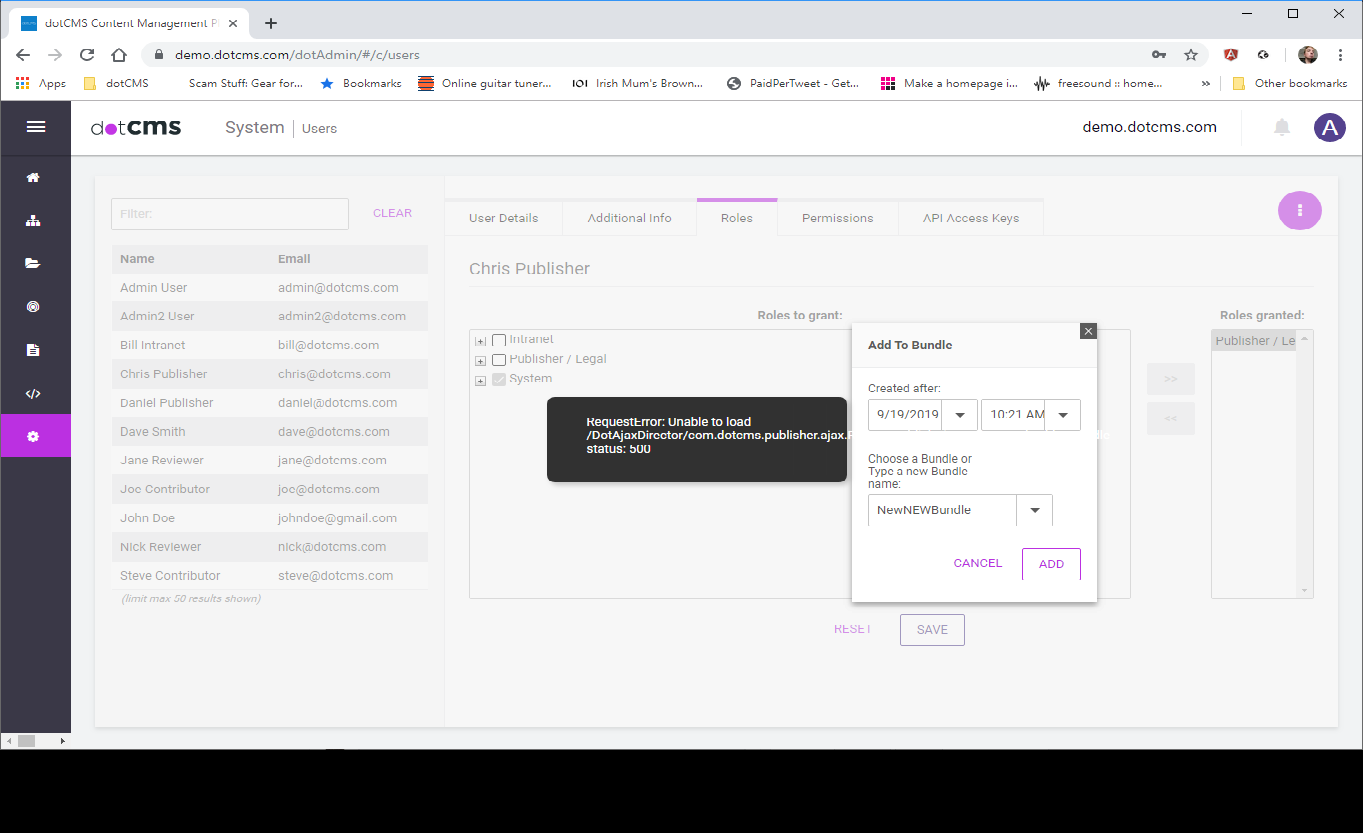Expand the Publisher / Legal role tree item
This screenshot has width=1363, height=833.
[480, 359]
